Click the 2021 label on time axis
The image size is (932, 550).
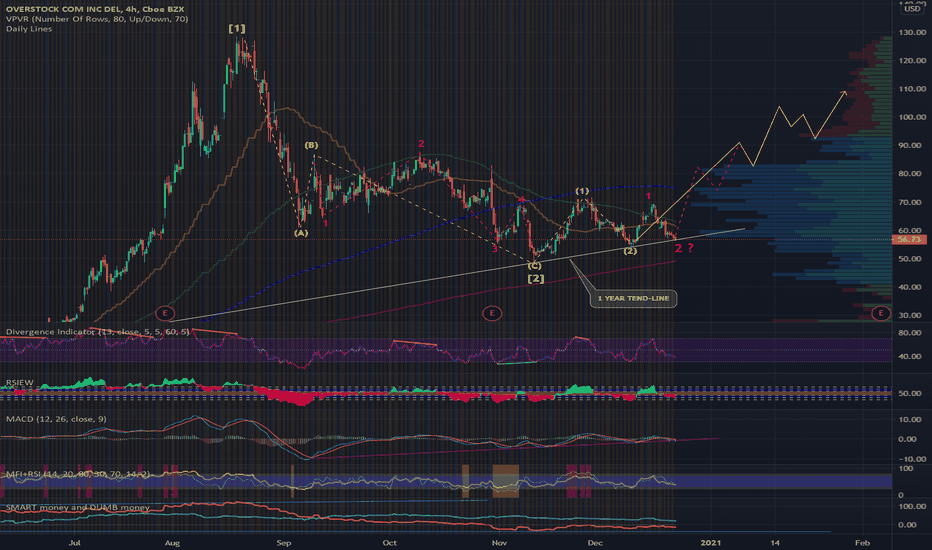coord(711,543)
